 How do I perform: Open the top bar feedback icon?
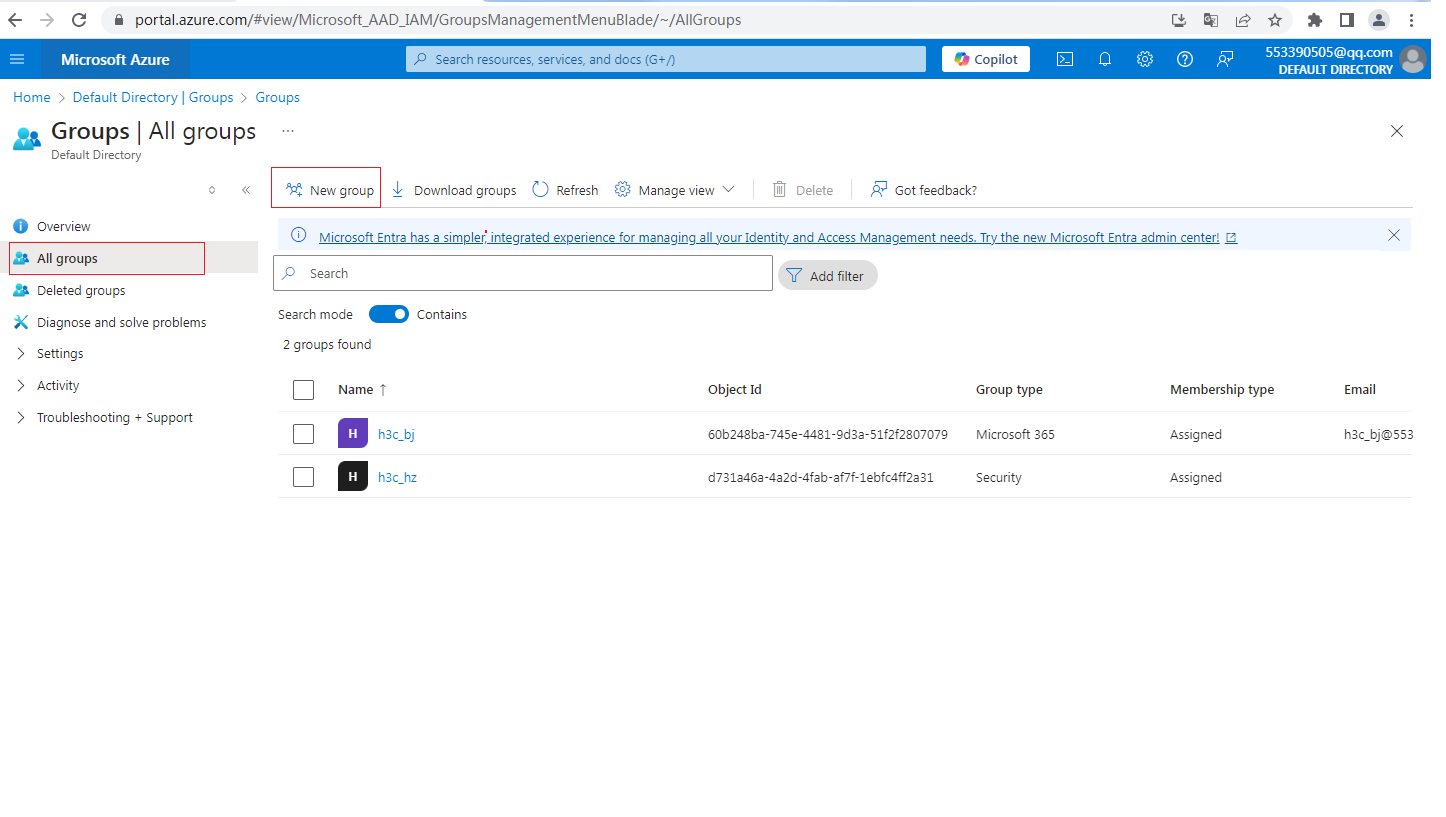(1225, 59)
